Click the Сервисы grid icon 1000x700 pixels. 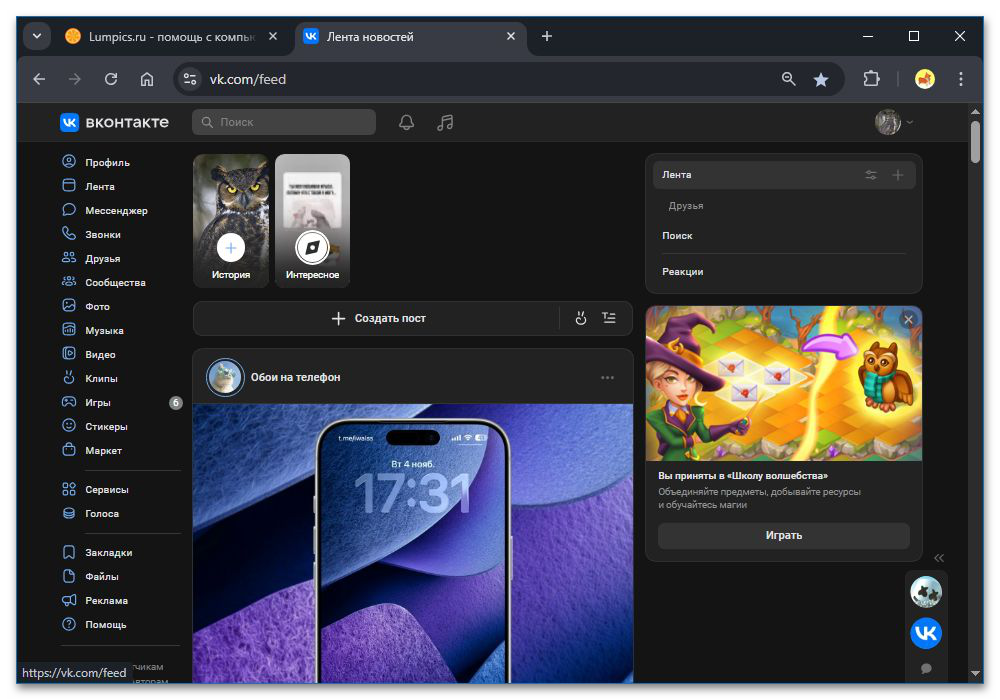[69, 489]
